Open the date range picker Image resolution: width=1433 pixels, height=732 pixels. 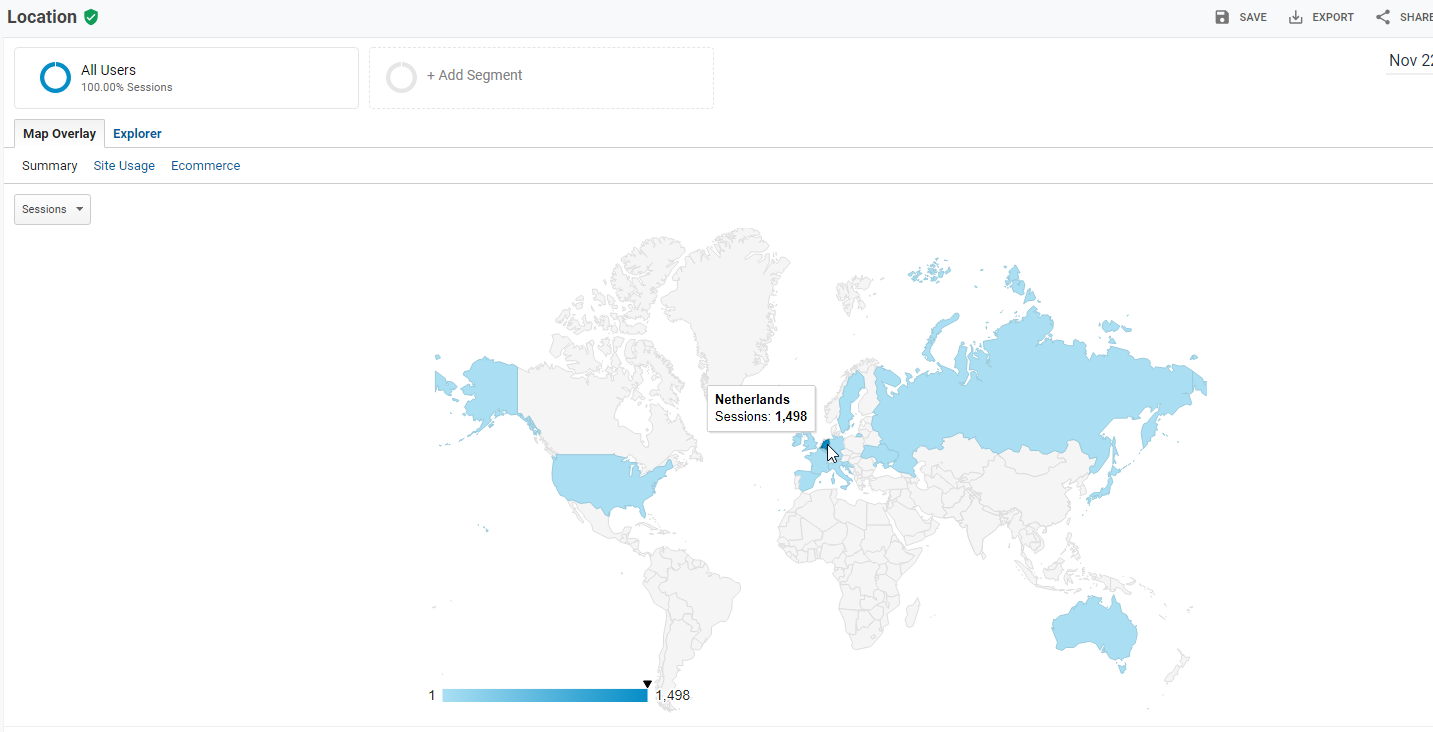click(1408, 61)
